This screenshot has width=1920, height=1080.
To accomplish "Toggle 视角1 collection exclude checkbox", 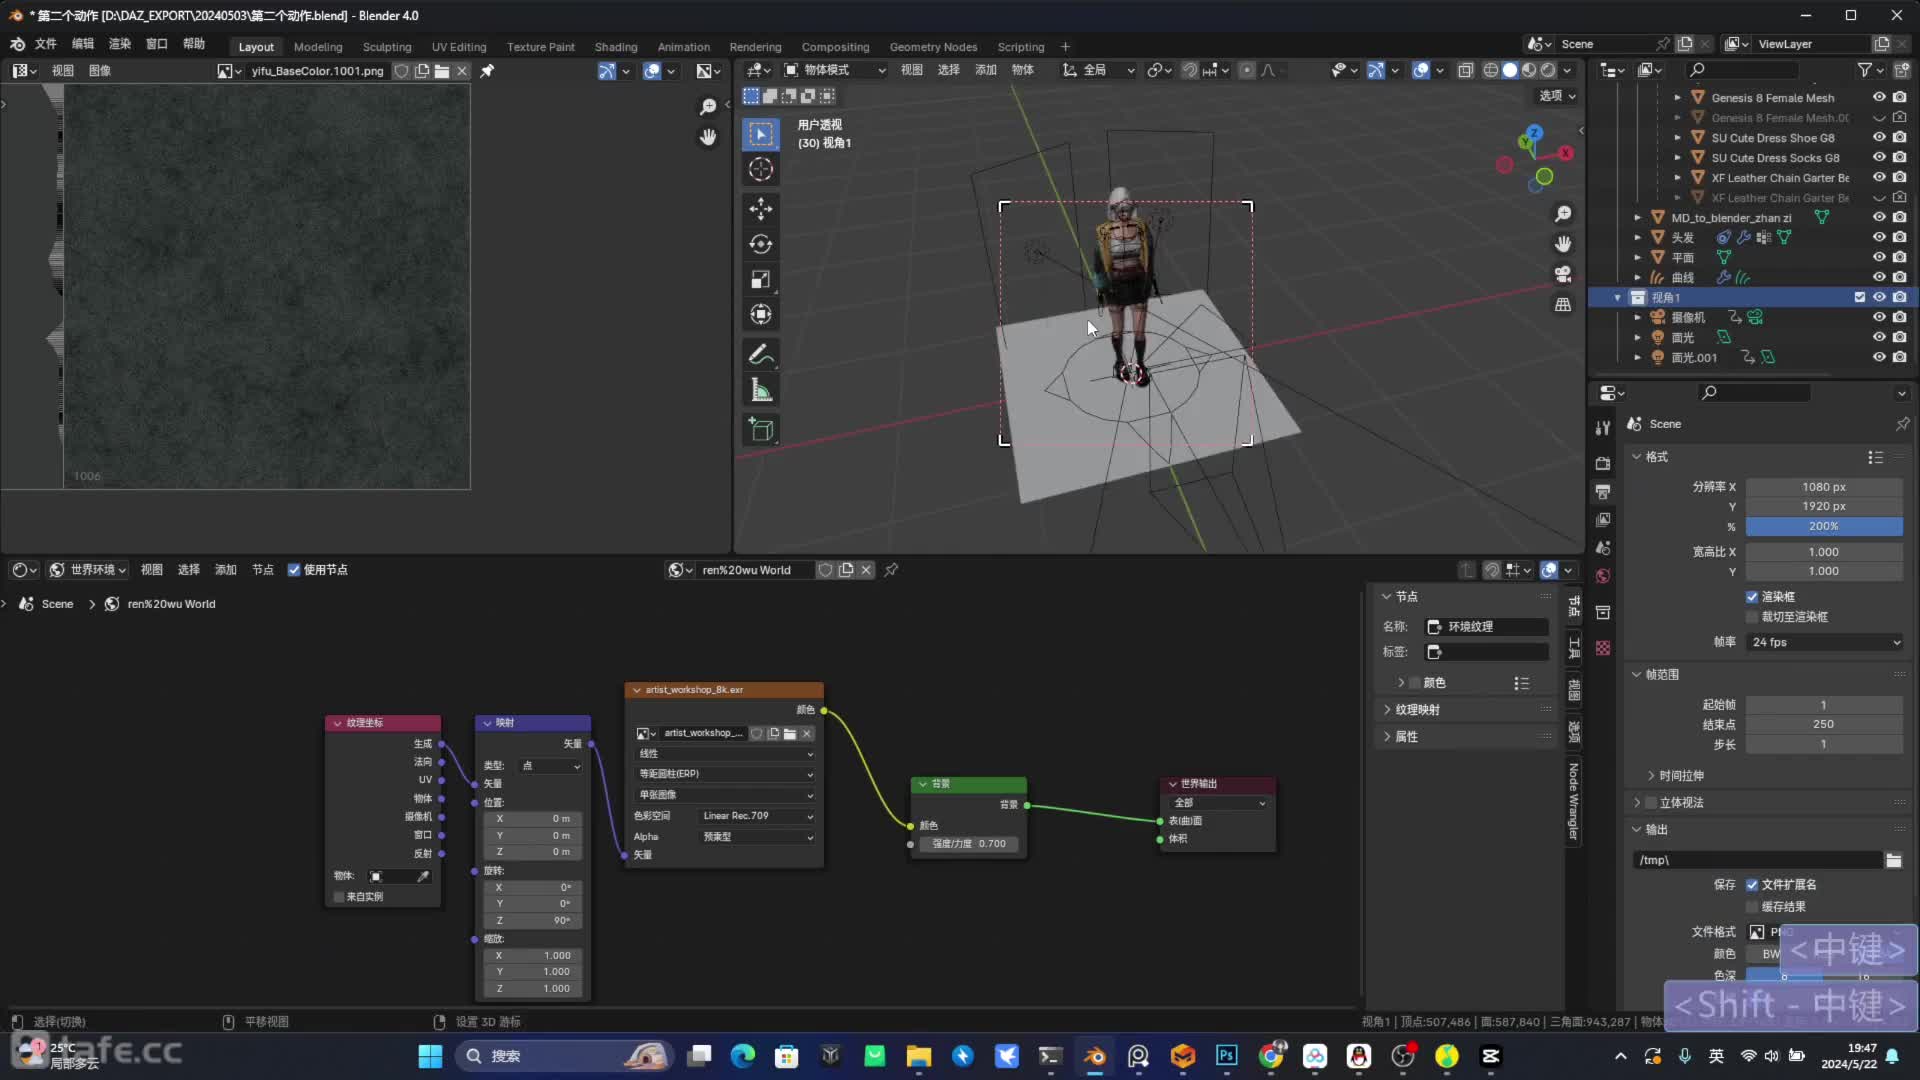I will pos(1860,297).
